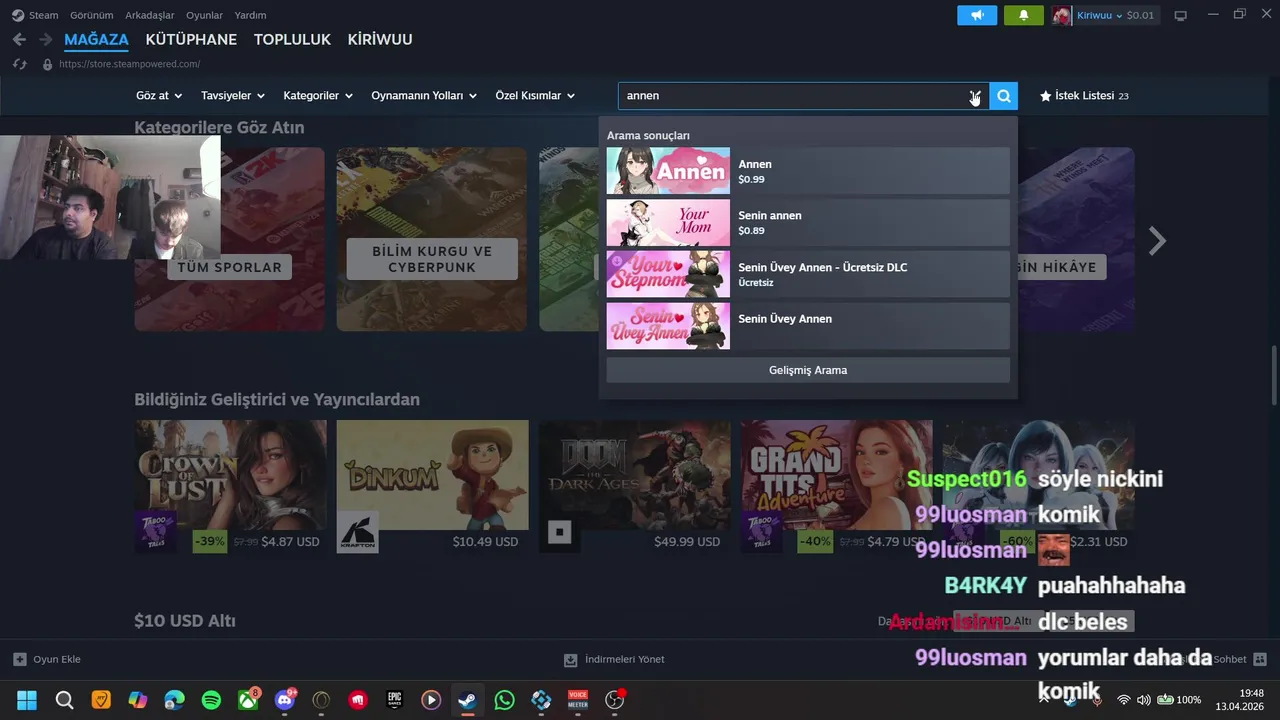Viewport: 1280px width, 720px height.
Task: Expand the Özel Kısımlar dropdown
Action: tap(535, 96)
